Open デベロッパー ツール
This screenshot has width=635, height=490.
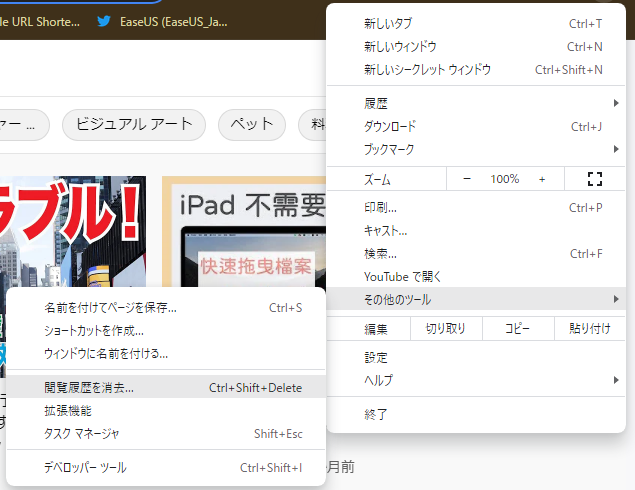(x=166, y=467)
